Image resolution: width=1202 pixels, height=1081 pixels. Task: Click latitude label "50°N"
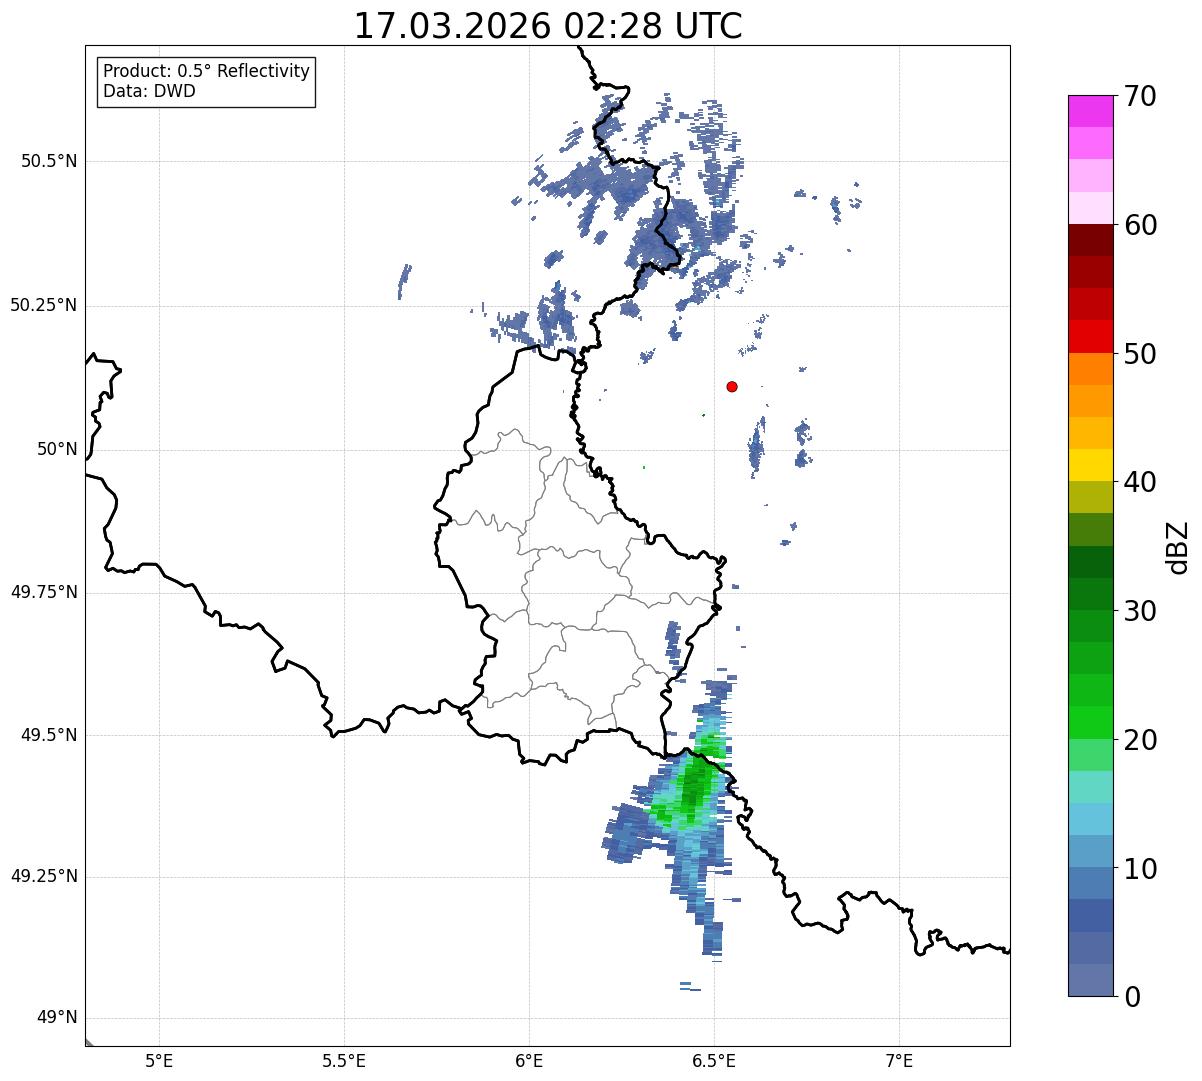[x=56, y=450]
